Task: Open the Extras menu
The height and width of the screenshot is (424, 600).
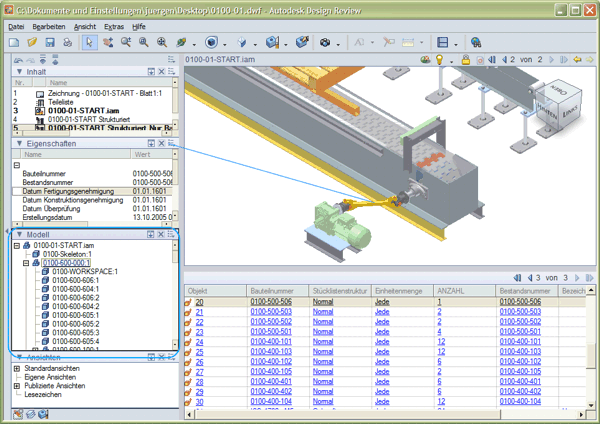Action: (x=114, y=27)
